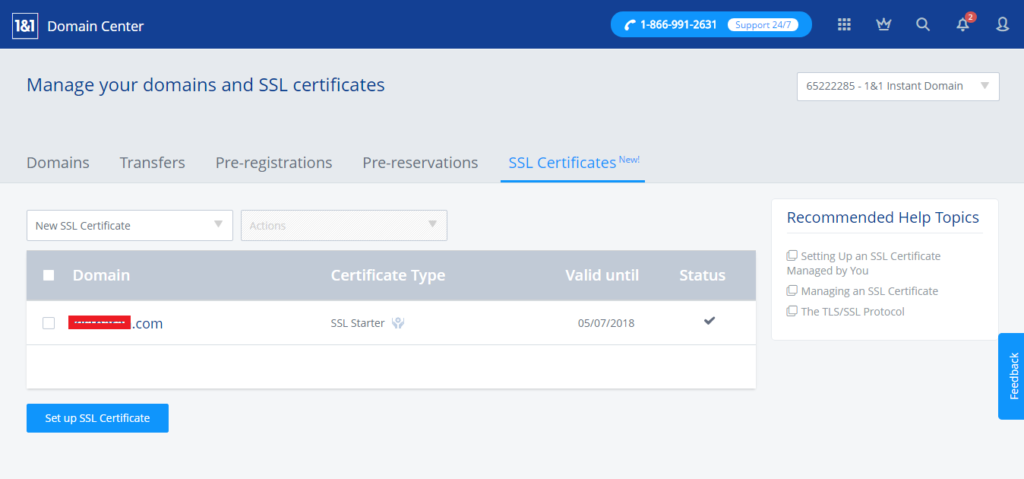Open the Pre-registrations tab
The width and height of the screenshot is (1024, 479).
274,163
